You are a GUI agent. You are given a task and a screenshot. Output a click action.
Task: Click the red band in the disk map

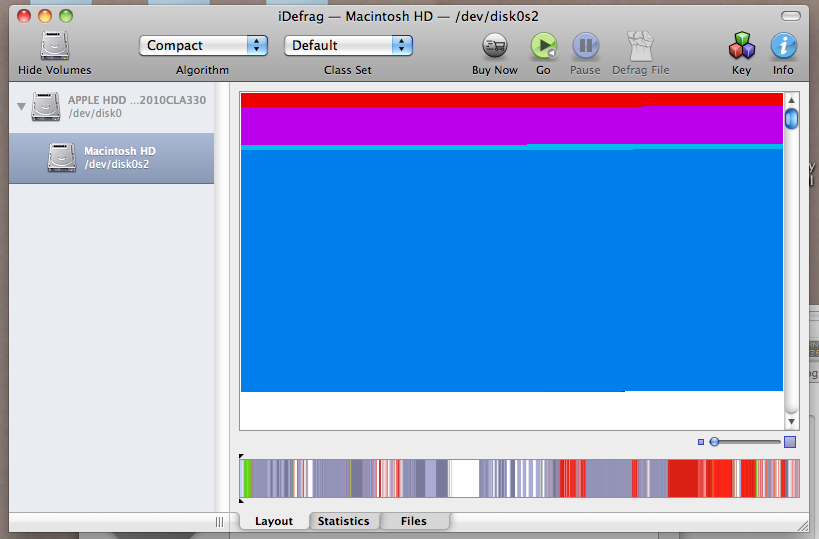pos(512,100)
